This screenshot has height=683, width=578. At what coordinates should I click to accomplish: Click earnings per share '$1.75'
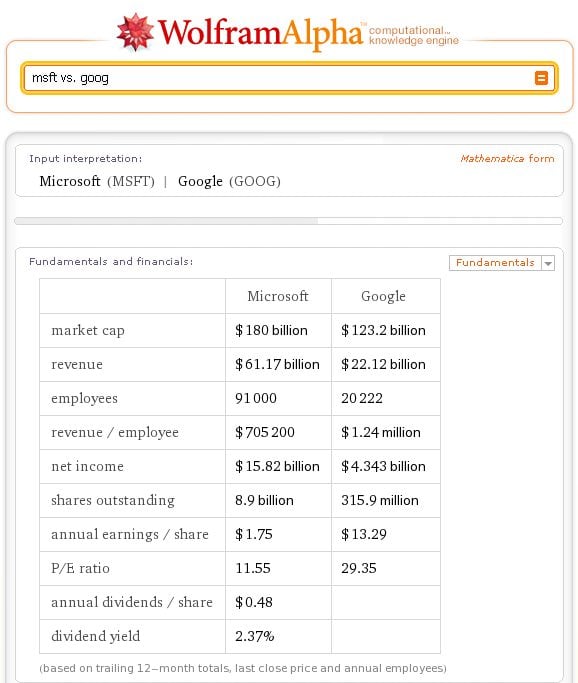(x=254, y=534)
